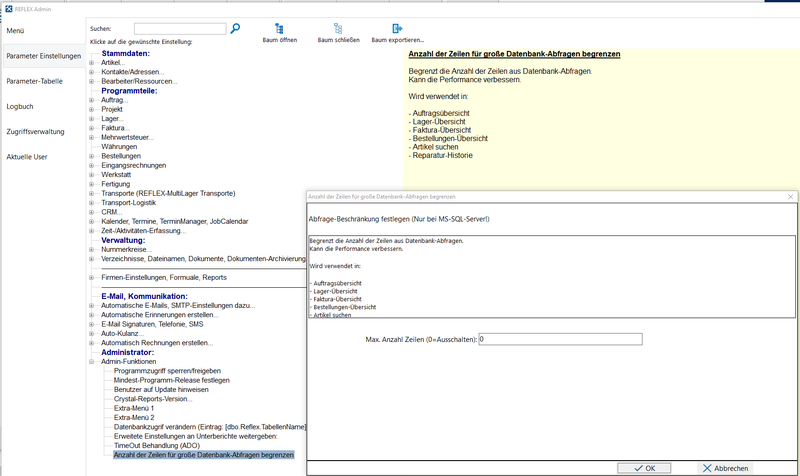Image resolution: width=800 pixels, height=476 pixels.
Task: Collapse the Admin-Funktionen tree node
Action: point(92,362)
